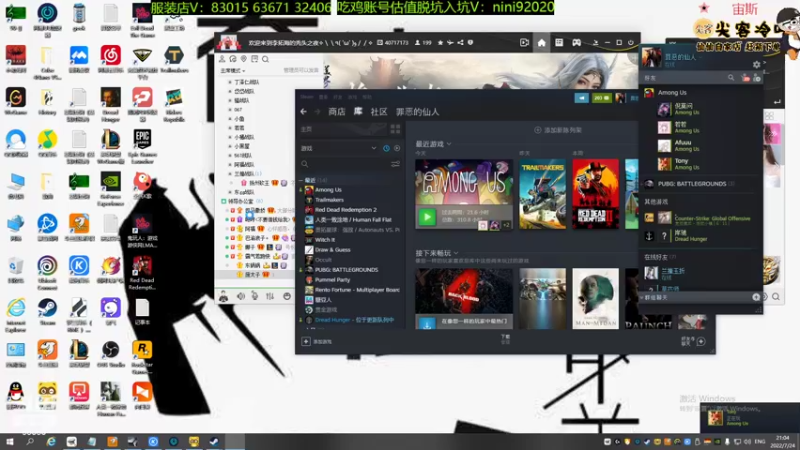Viewport: 800px width, 450px height.
Task: Open the Trailmakers cover thumbnail
Action: pos(542,194)
